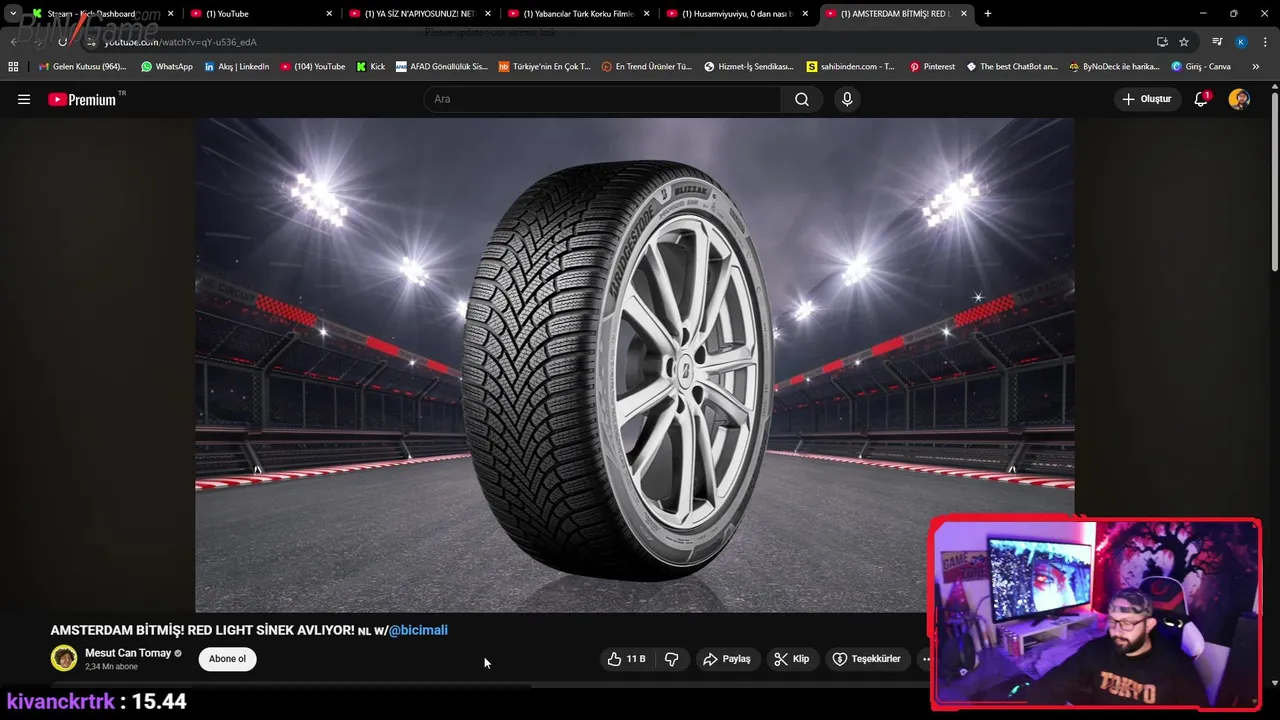Close the Kick Dashboard tab
This screenshot has height=720, width=1280.
[170, 14]
